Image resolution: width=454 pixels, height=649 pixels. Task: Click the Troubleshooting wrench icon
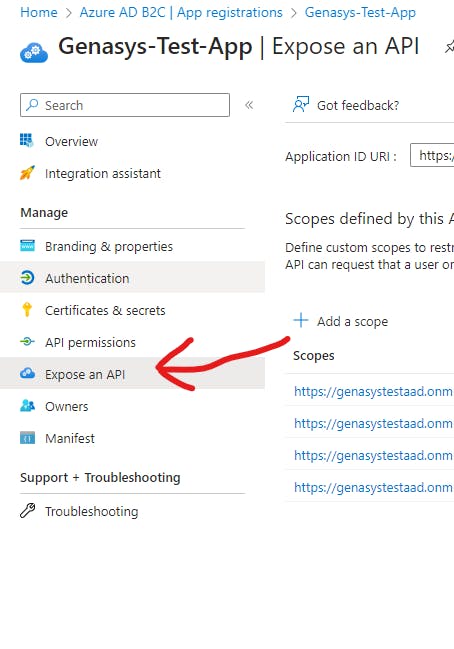point(27,511)
